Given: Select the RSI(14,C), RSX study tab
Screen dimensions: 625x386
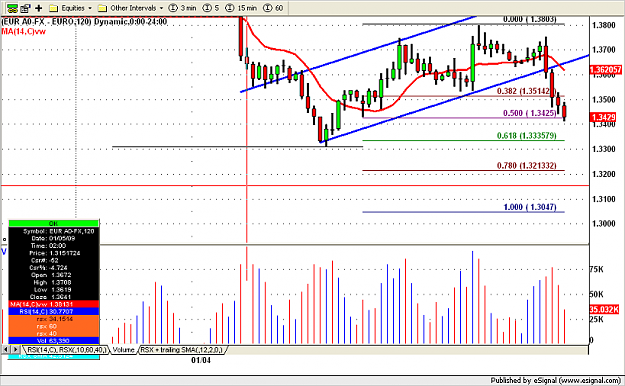Looking at the screenshot, I should click(x=66, y=350).
